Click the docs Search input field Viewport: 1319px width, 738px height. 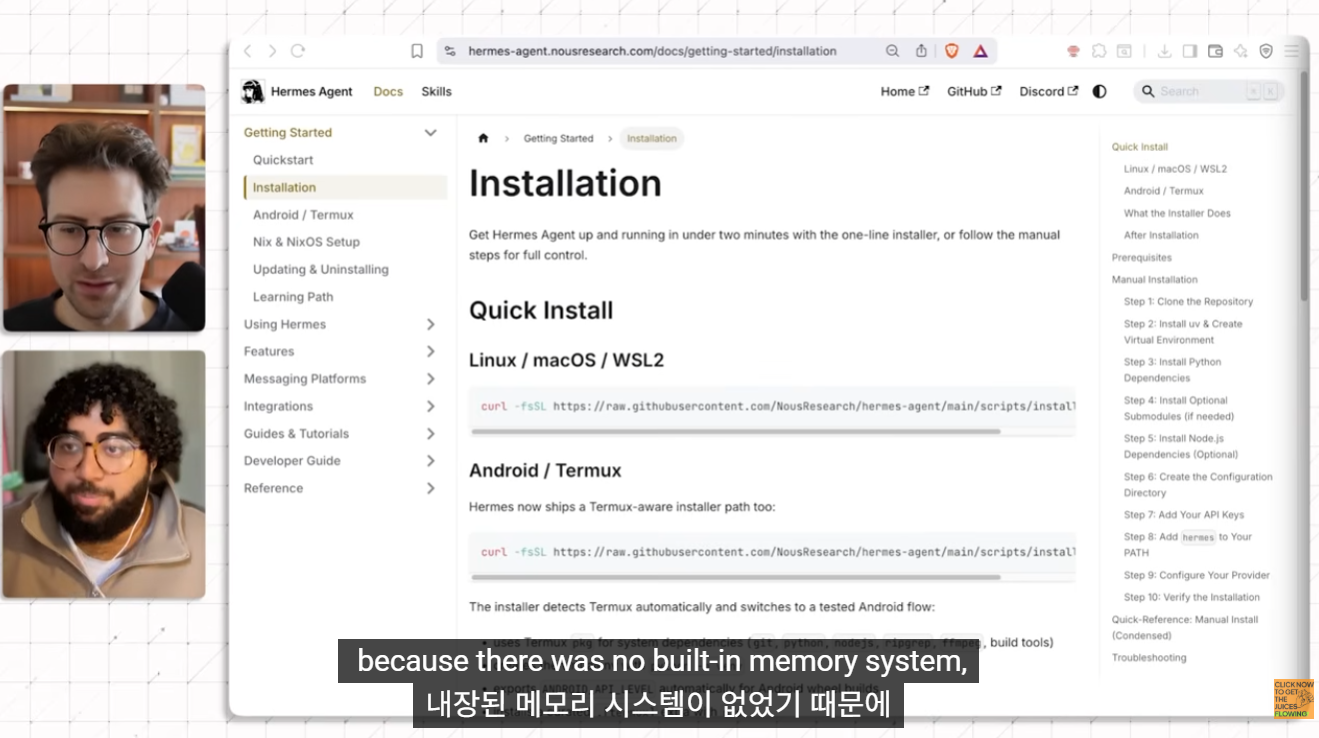tap(1208, 91)
